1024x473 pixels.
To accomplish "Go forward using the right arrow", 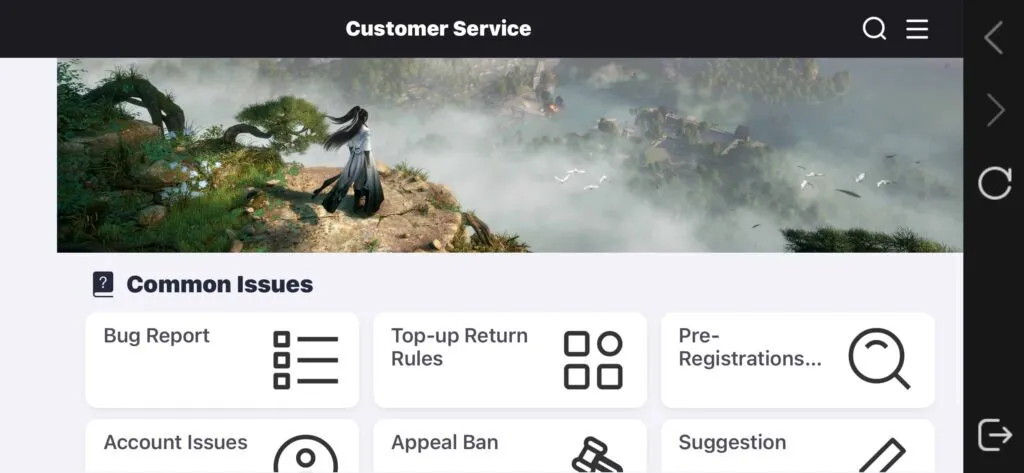I will click(x=995, y=110).
